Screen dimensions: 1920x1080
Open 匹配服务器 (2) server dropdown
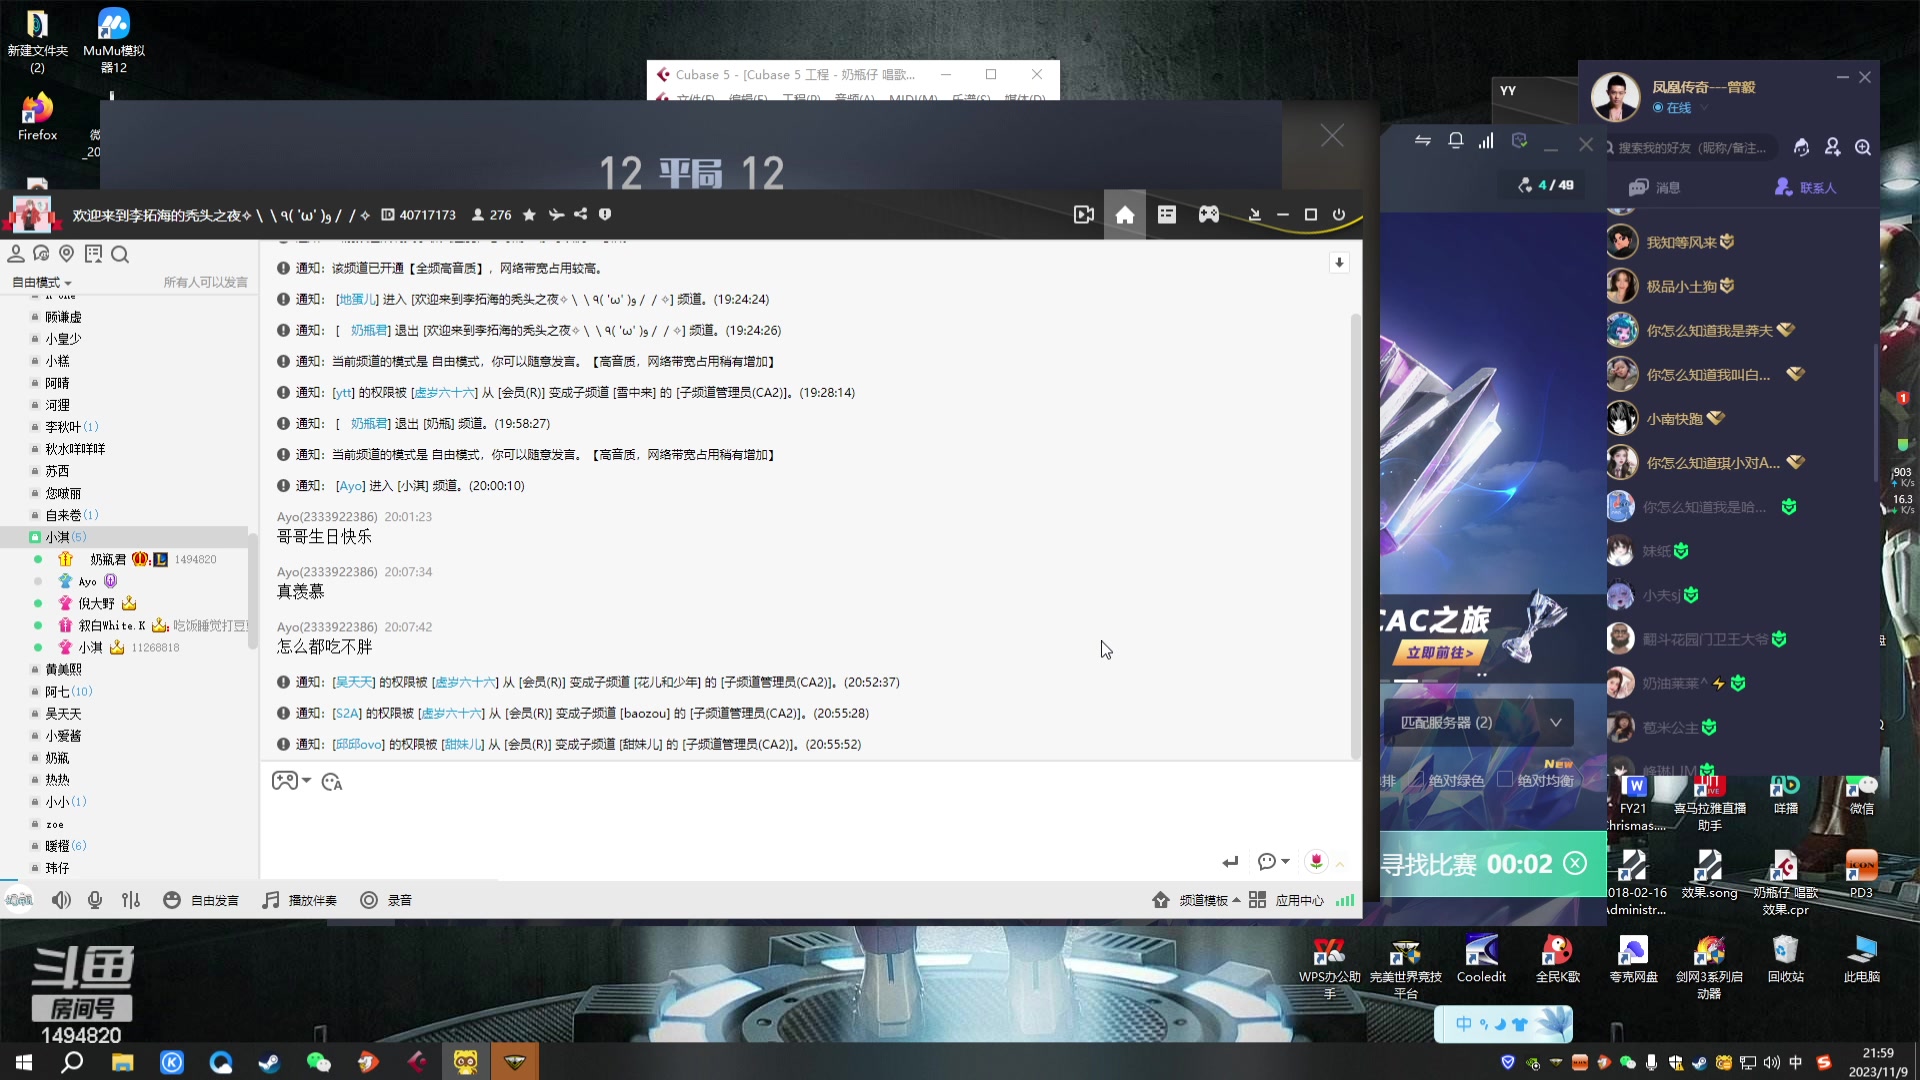pyautogui.click(x=1480, y=722)
